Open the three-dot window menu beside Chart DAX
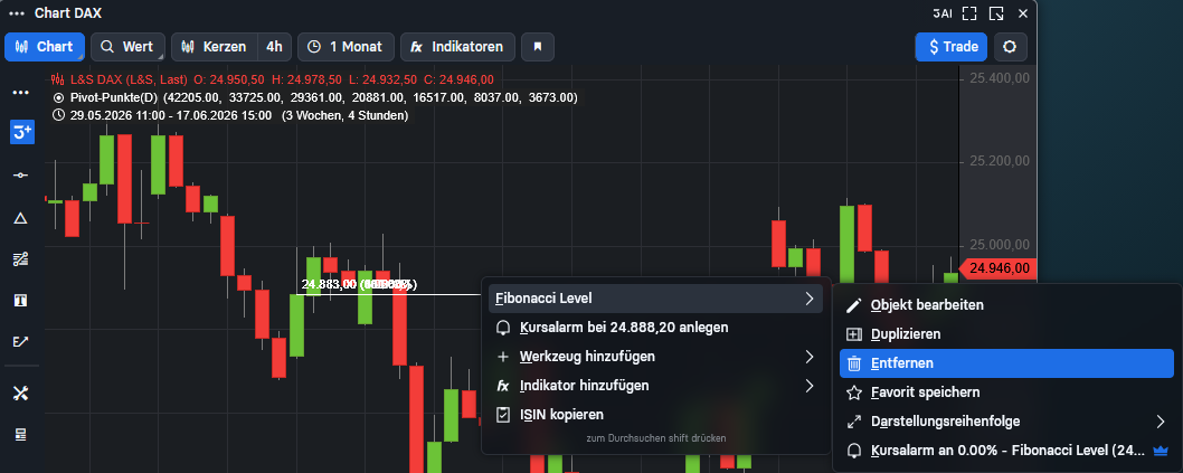The height and width of the screenshot is (473, 1183). pos(17,14)
